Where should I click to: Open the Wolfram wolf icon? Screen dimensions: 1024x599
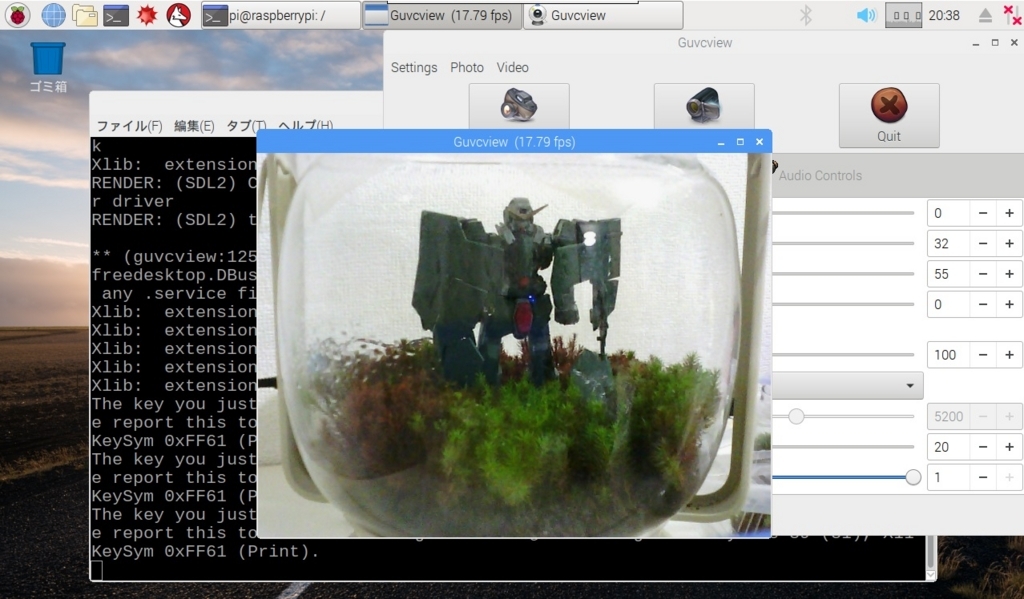178,15
